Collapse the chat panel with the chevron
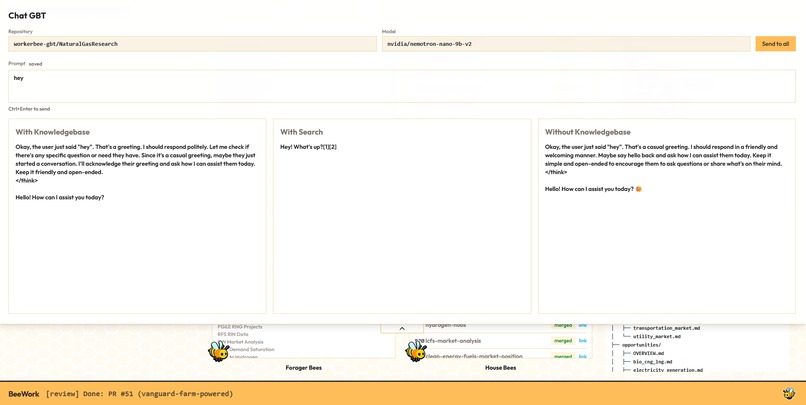 402,328
